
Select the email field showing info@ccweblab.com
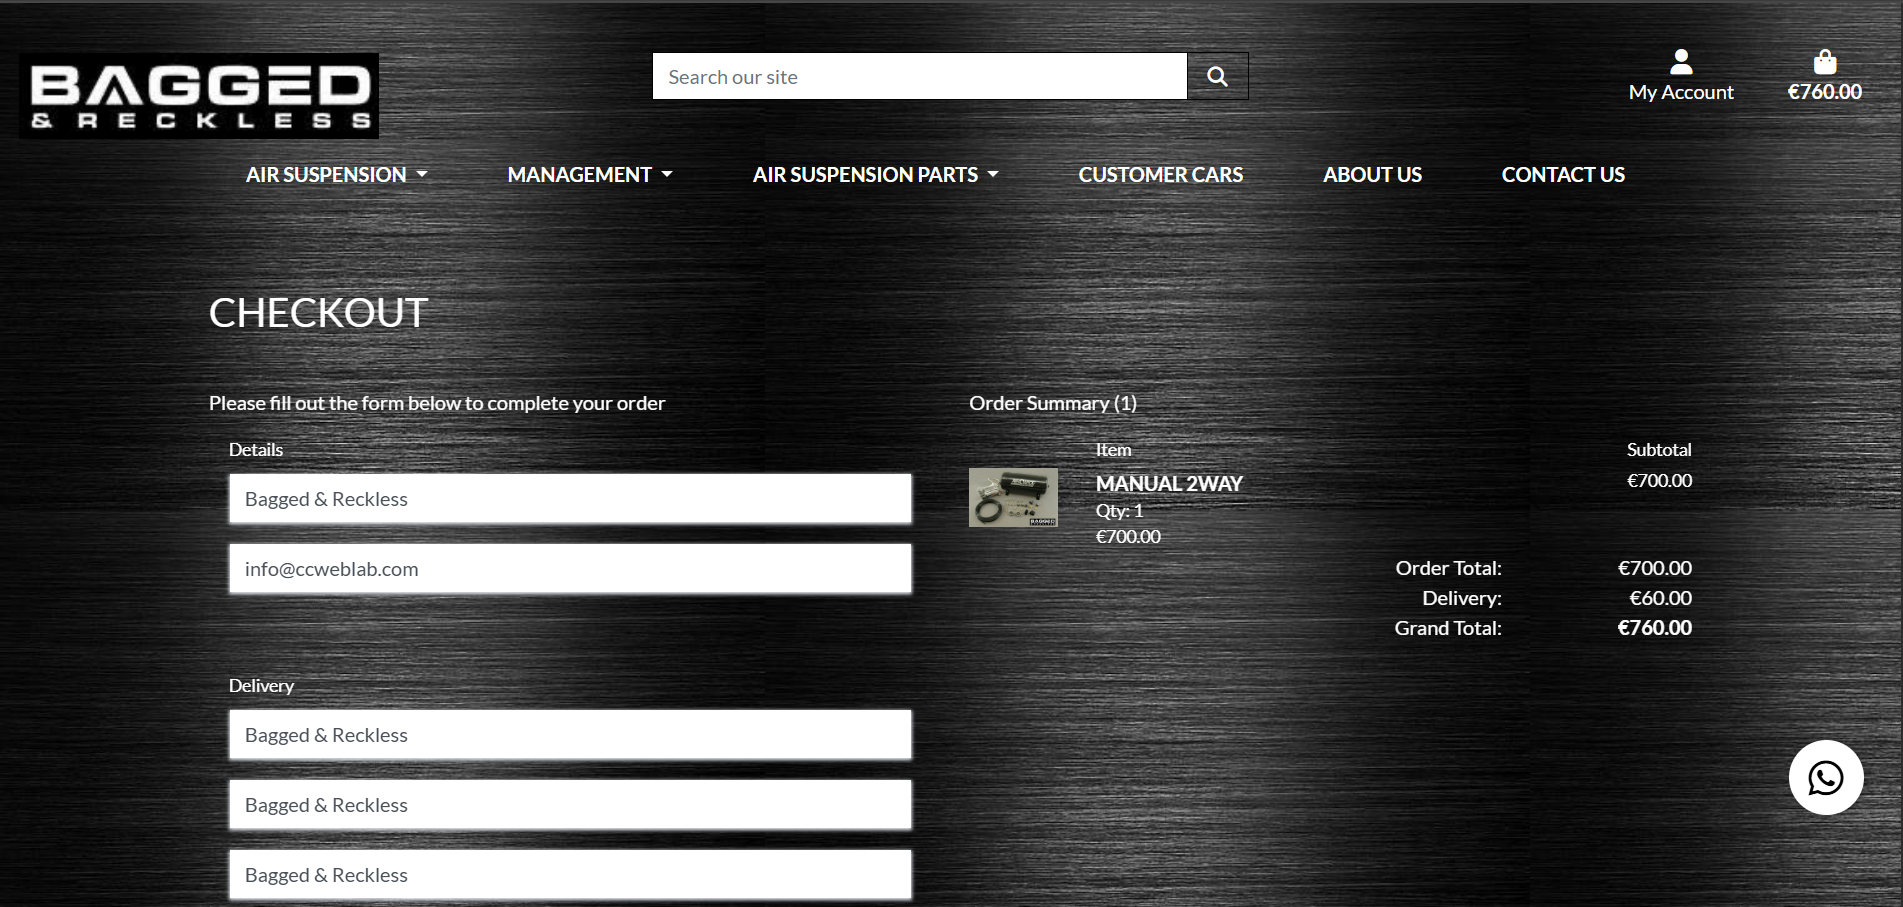tap(569, 568)
